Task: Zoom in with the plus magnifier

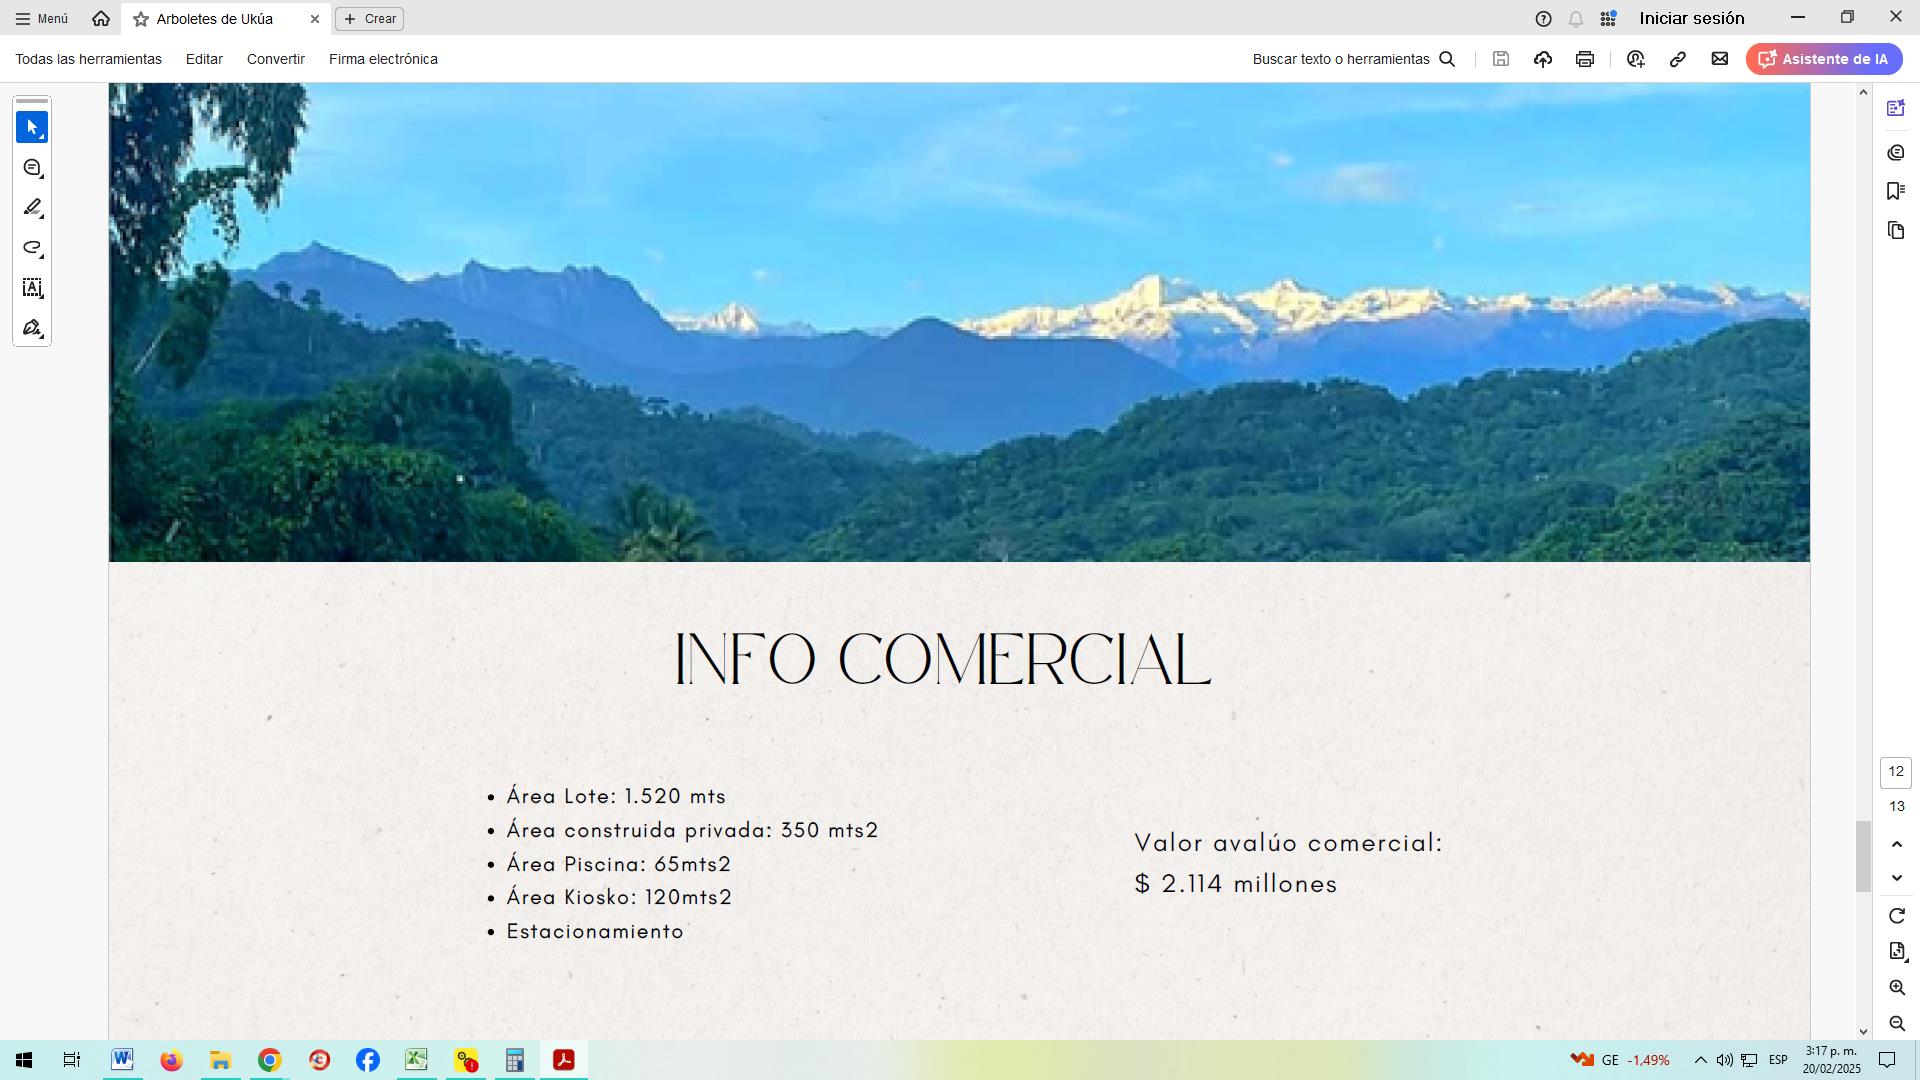Action: click(1896, 988)
